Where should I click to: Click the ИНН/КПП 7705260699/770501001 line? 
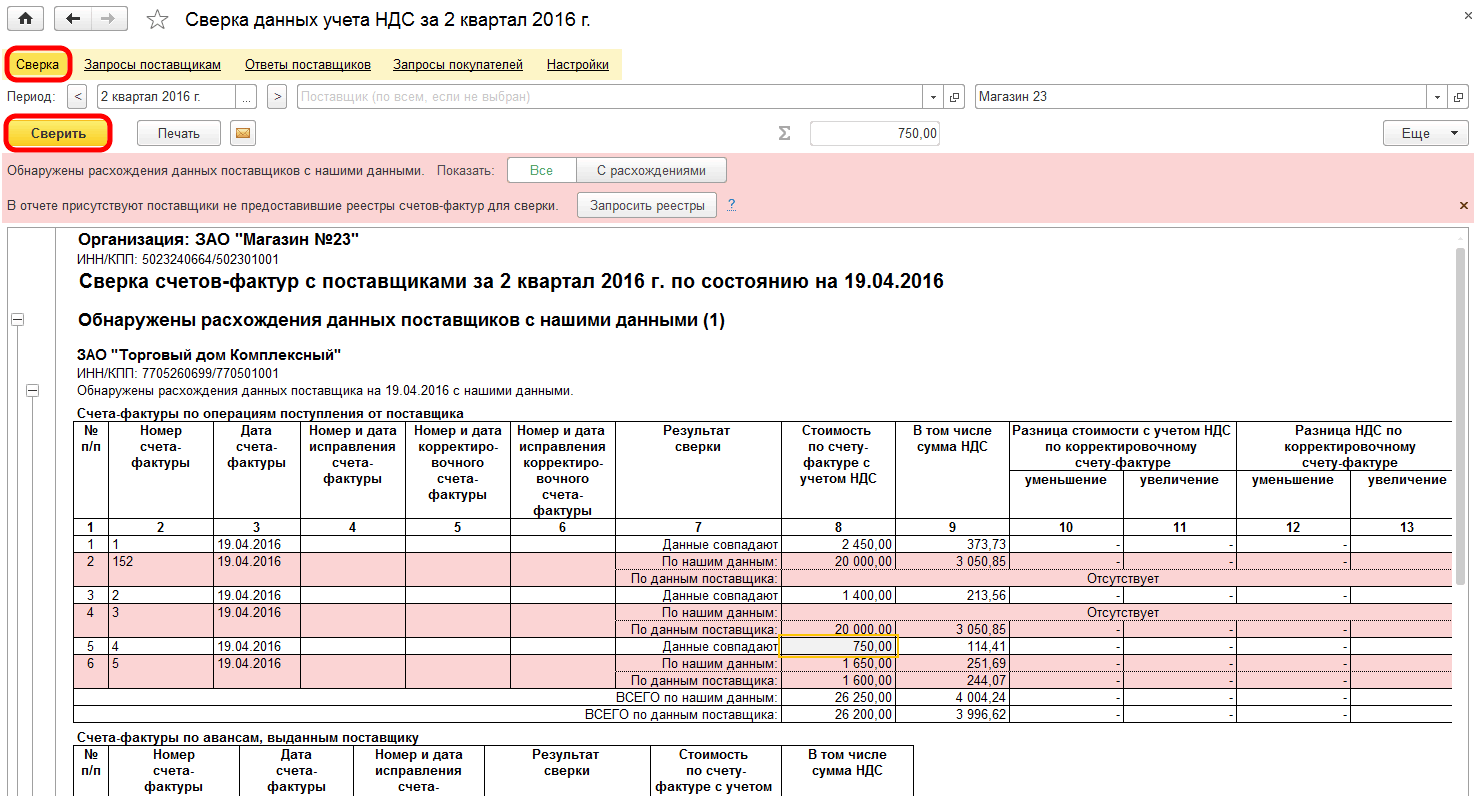[x=177, y=373]
